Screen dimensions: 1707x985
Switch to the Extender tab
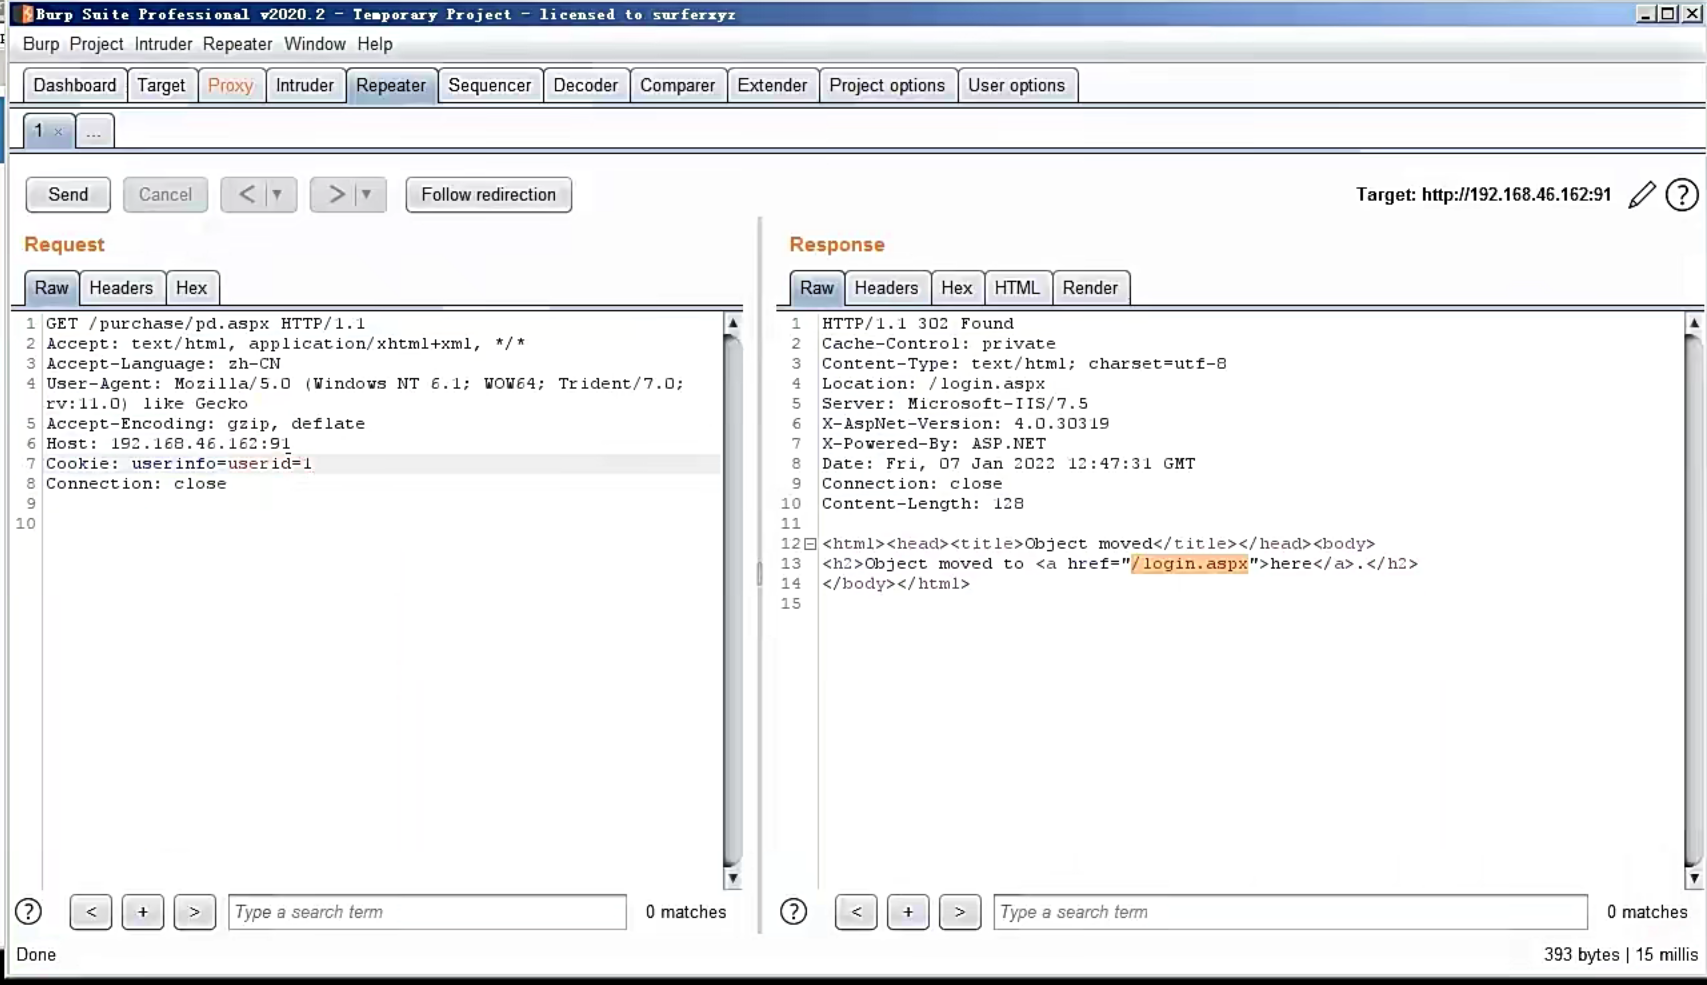pos(772,85)
